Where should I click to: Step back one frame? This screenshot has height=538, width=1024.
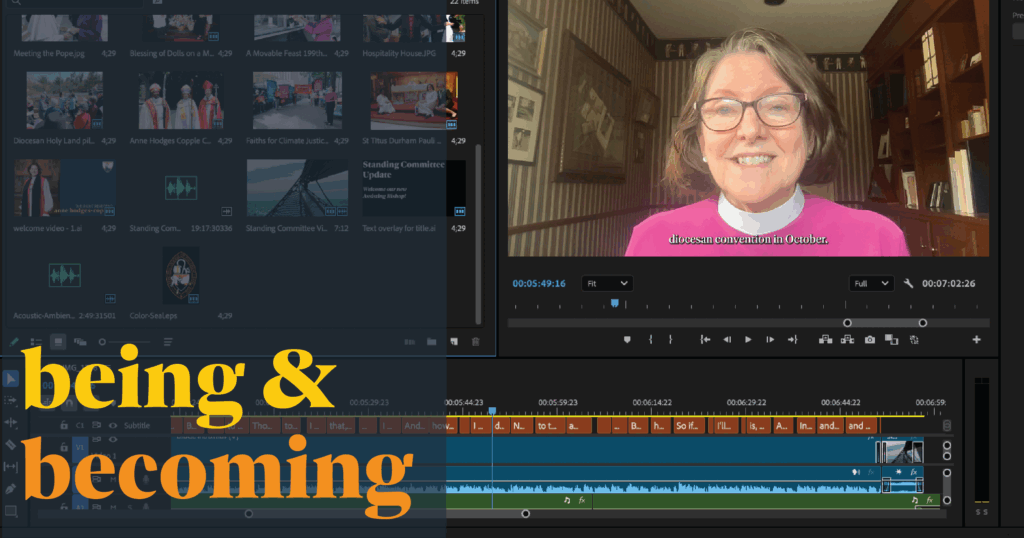pos(727,340)
